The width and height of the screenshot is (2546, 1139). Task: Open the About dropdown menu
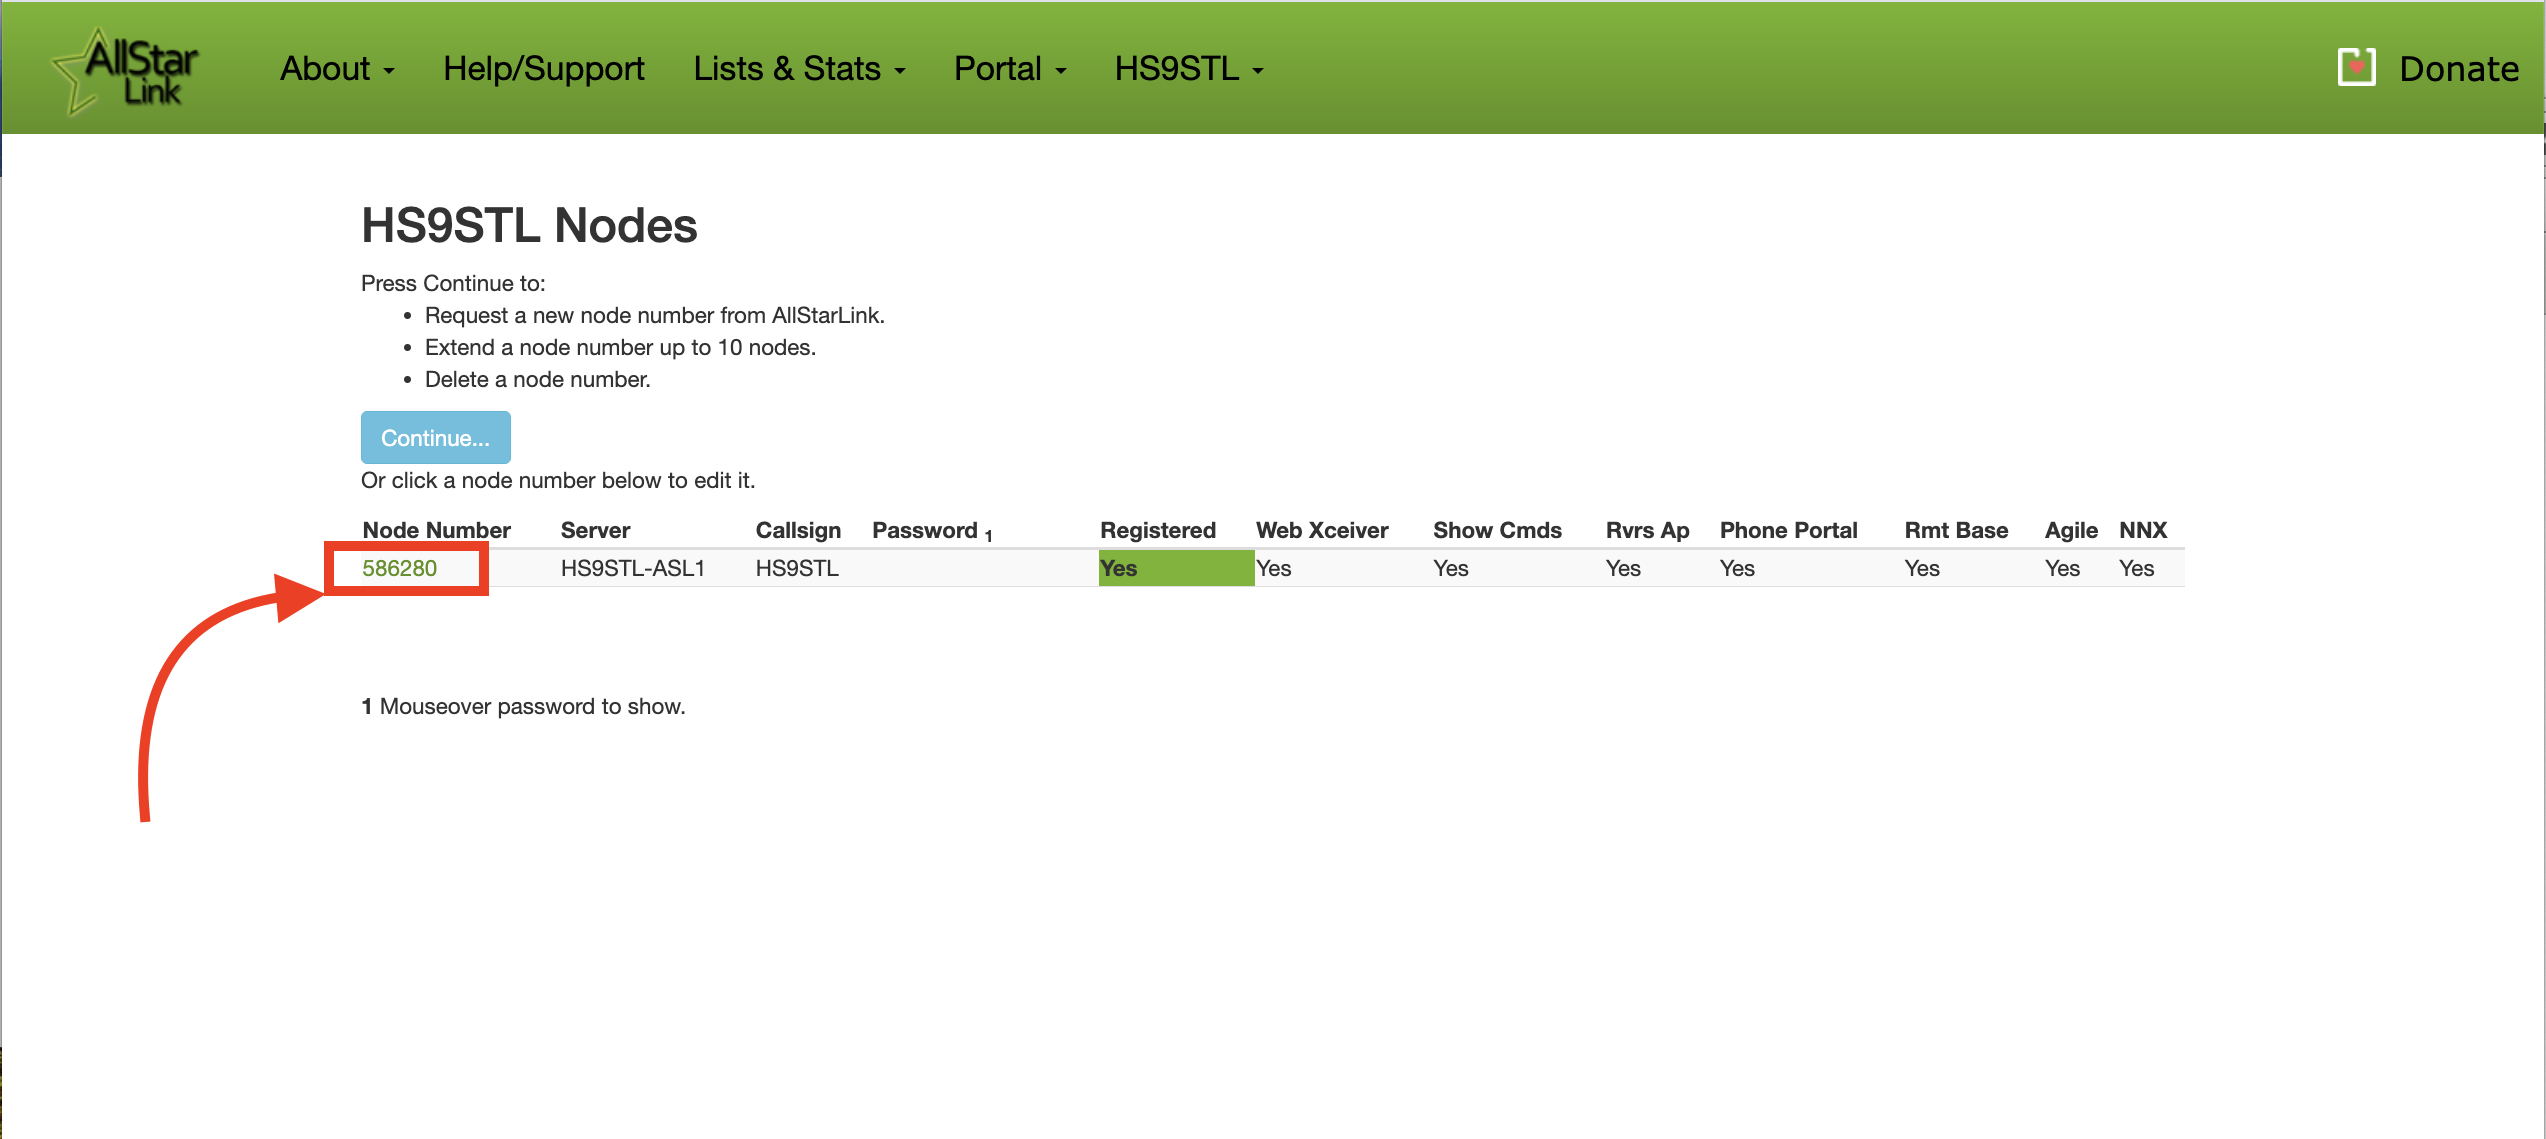337,69
